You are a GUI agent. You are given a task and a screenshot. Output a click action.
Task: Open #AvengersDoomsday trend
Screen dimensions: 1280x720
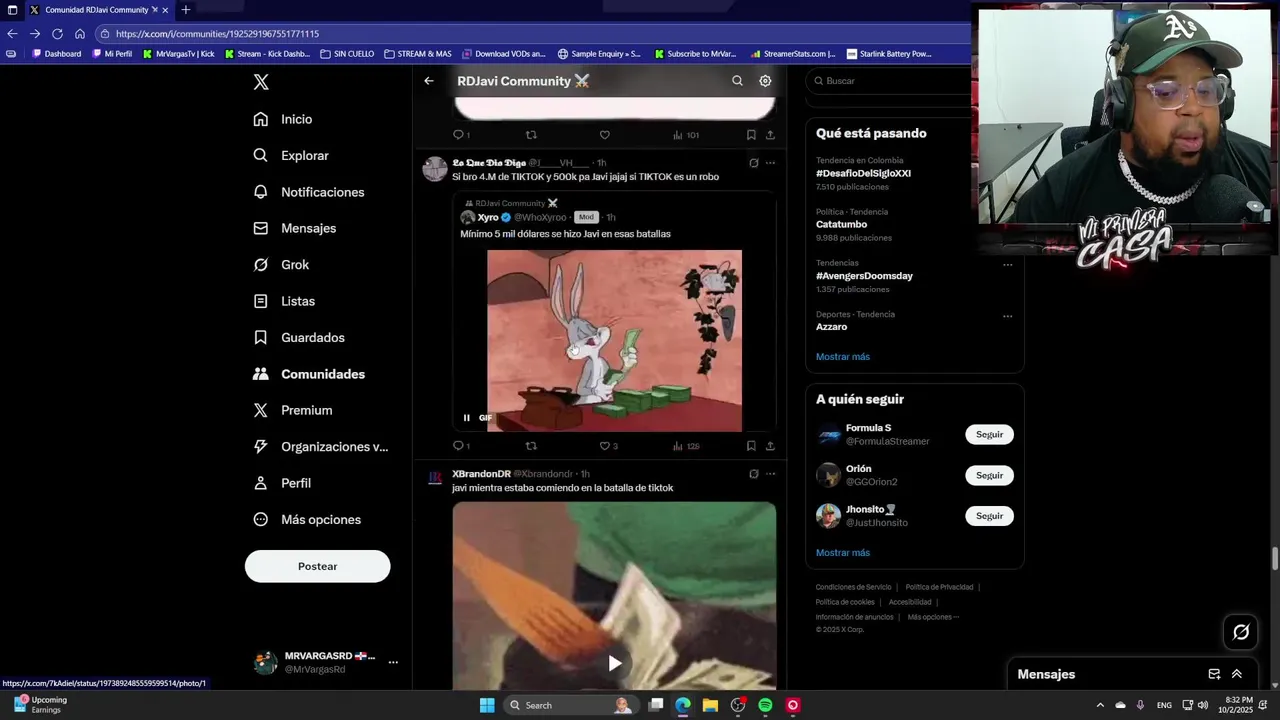(864, 276)
